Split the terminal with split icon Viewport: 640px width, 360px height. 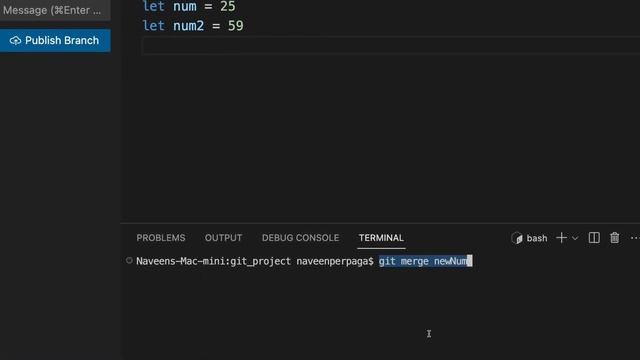594,238
